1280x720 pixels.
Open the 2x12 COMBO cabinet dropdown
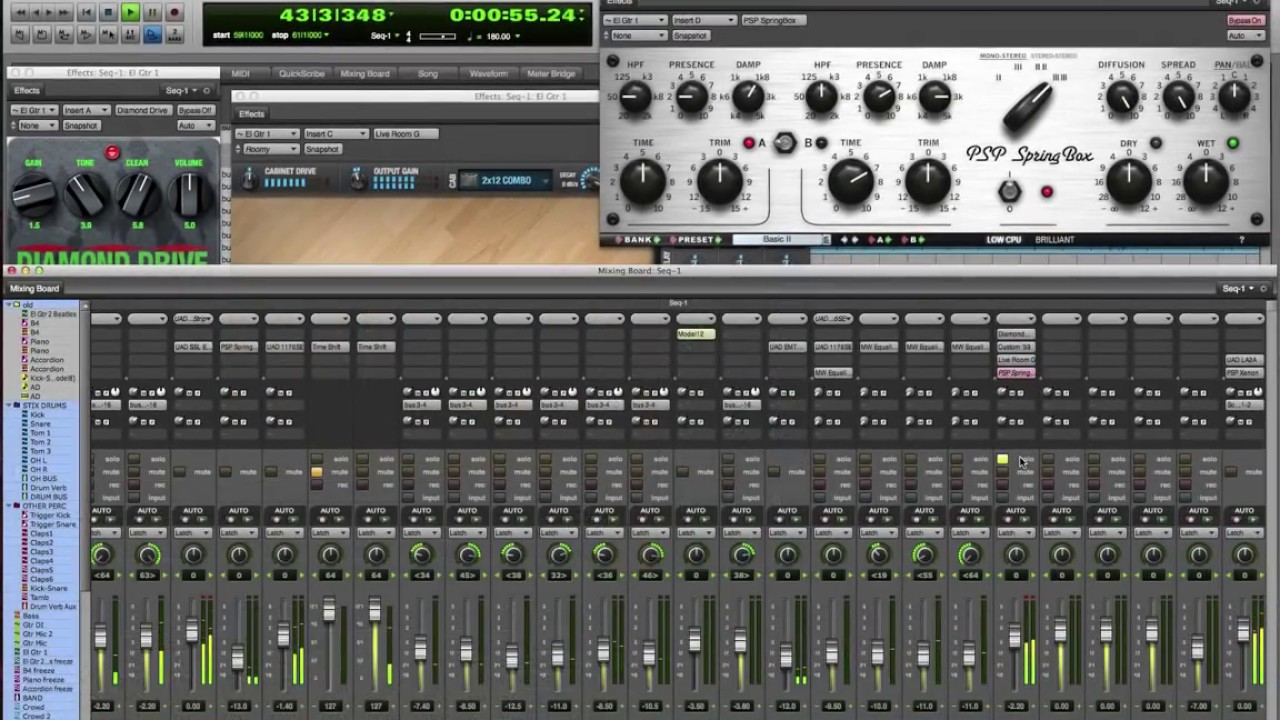click(x=506, y=181)
